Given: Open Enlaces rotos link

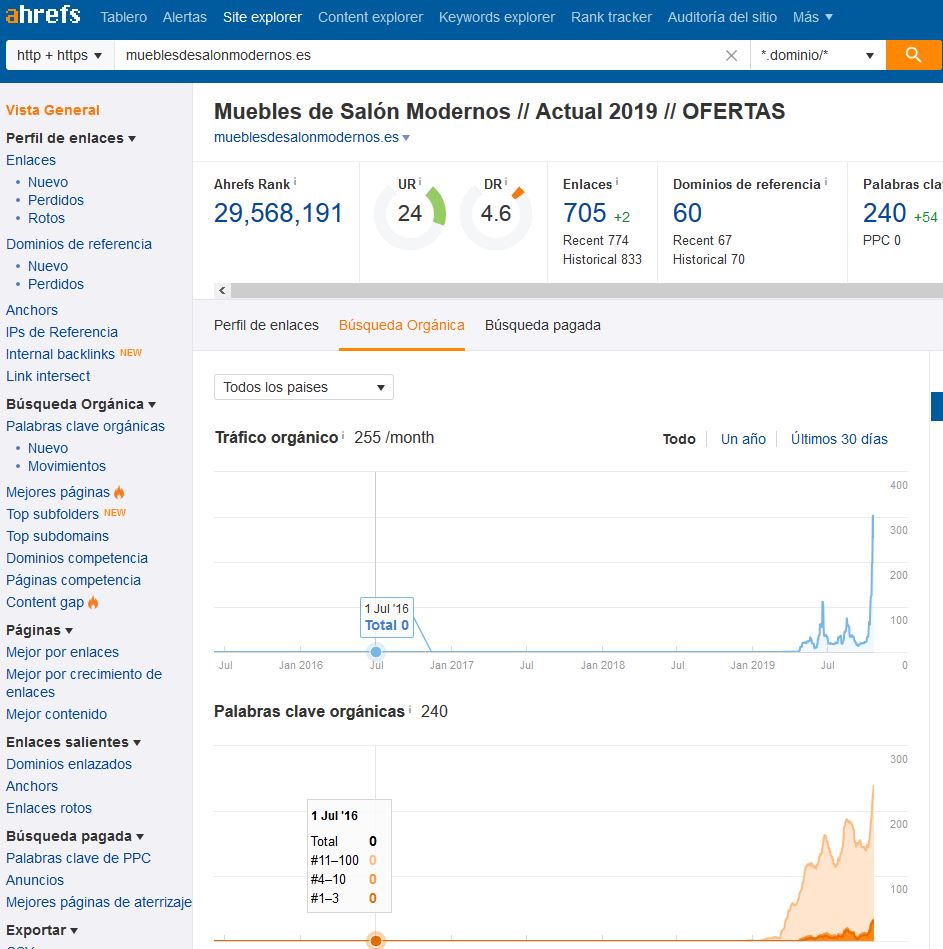Looking at the screenshot, I should coord(49,808).
